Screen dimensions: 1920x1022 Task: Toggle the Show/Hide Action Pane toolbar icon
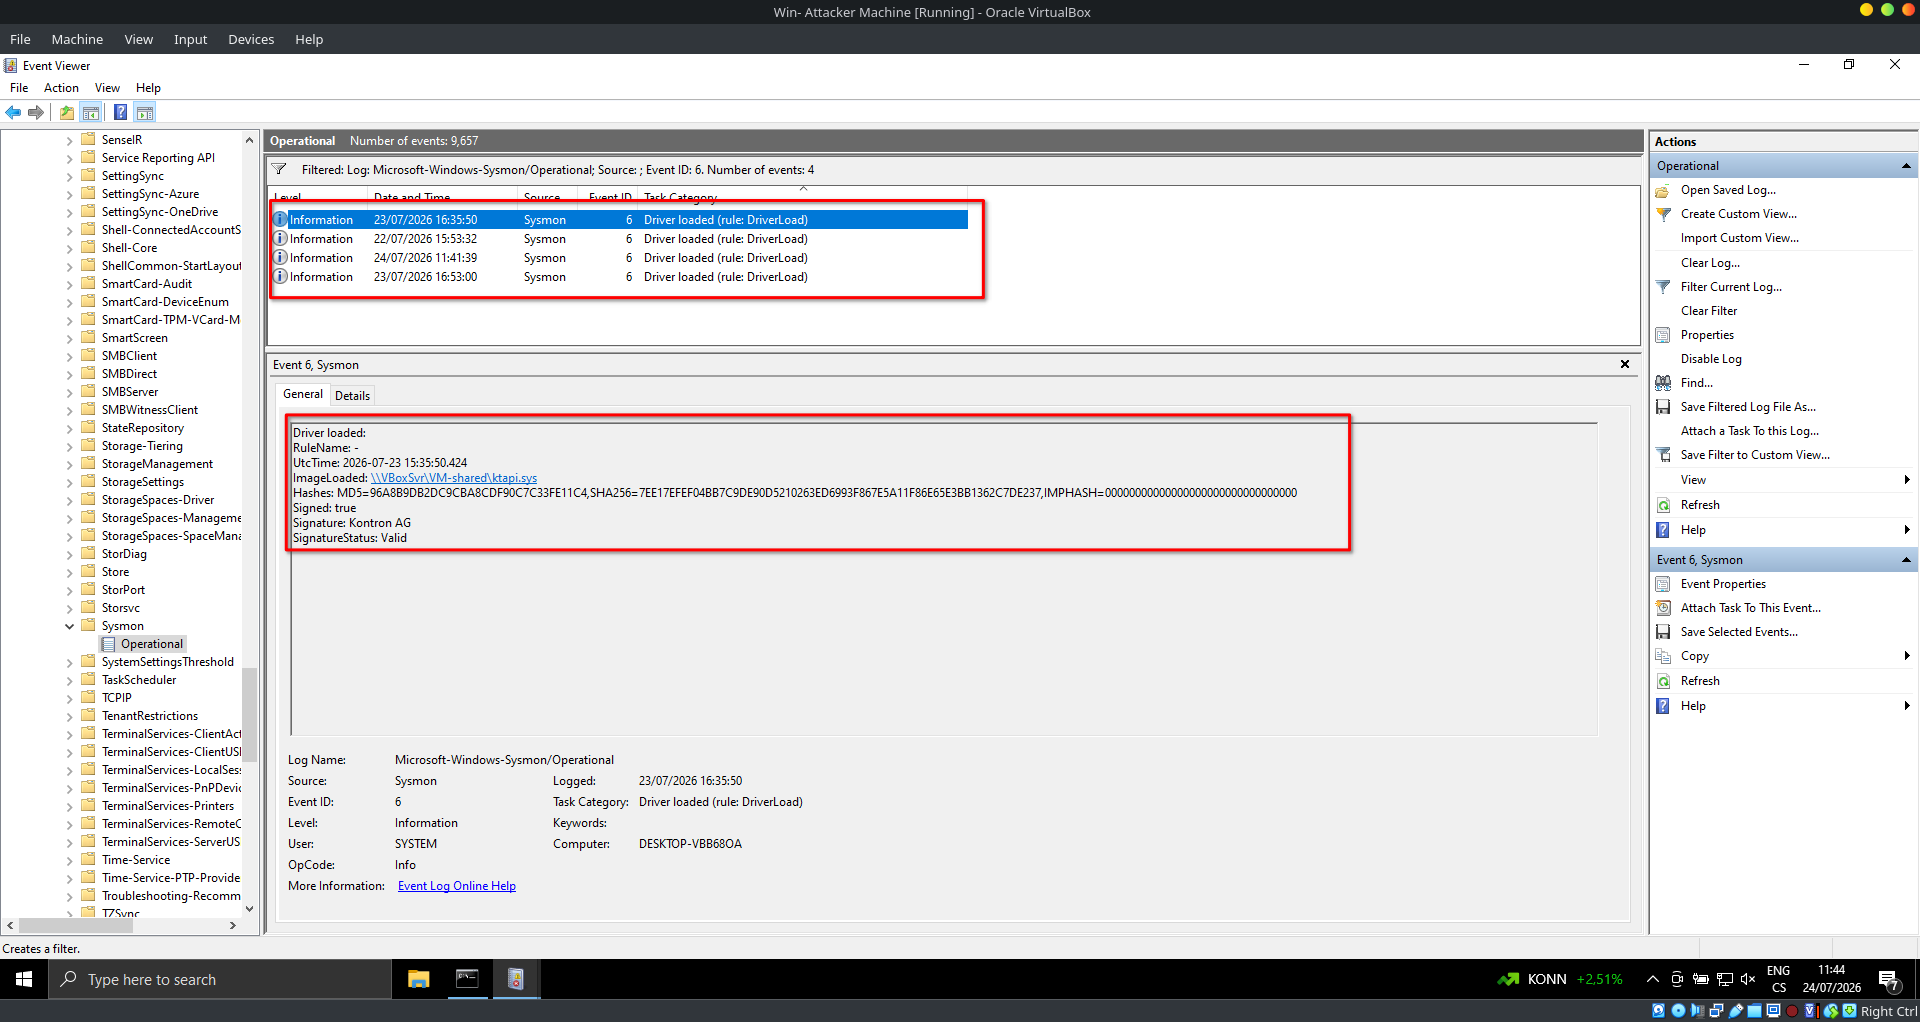[145, 112]
